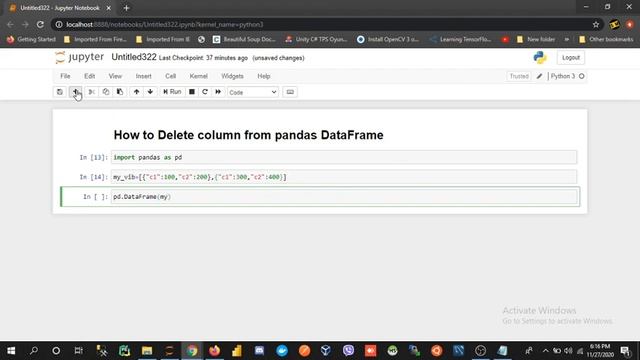Select the my_vlb dictionary list cell

[x=344, y=177]
